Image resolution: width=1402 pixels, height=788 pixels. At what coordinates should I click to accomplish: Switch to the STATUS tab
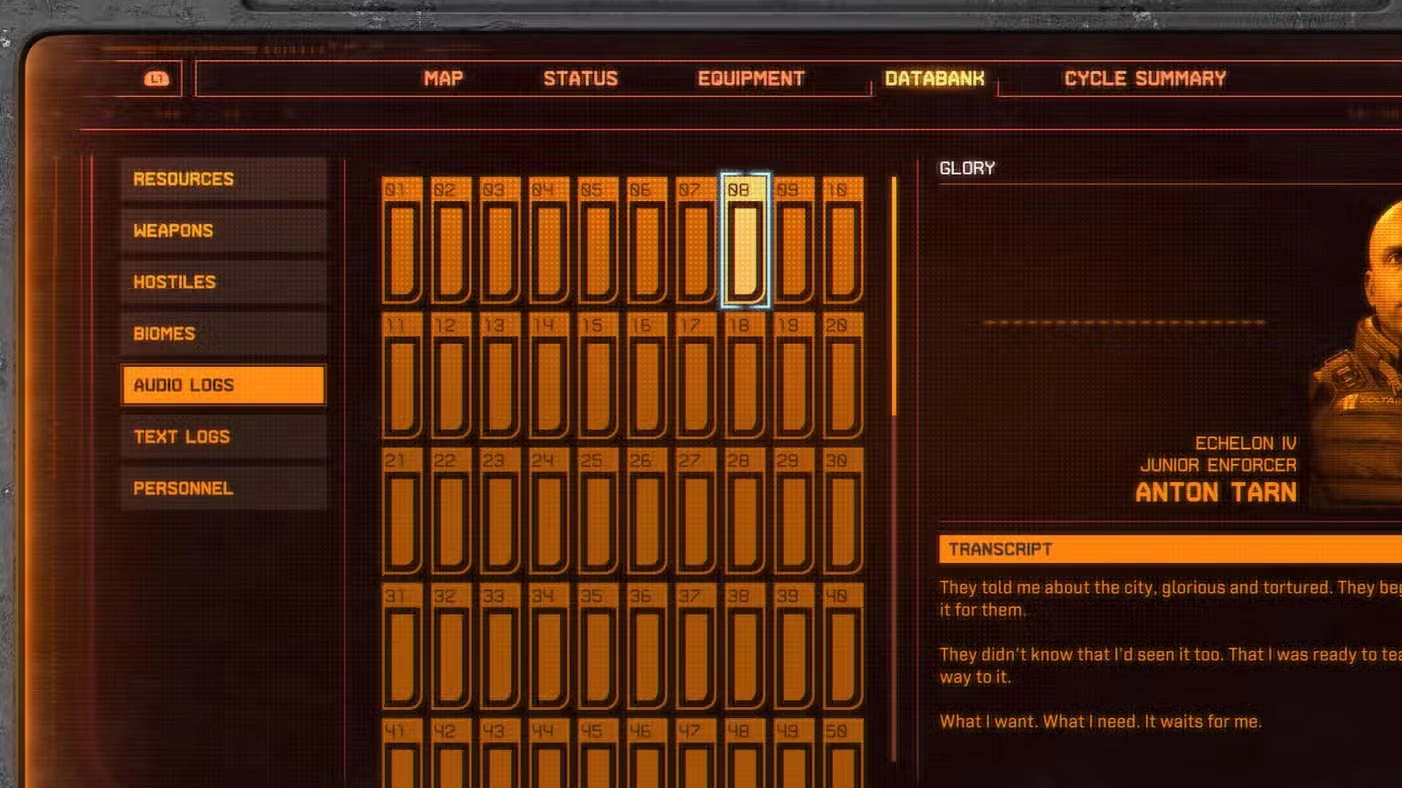580,79
